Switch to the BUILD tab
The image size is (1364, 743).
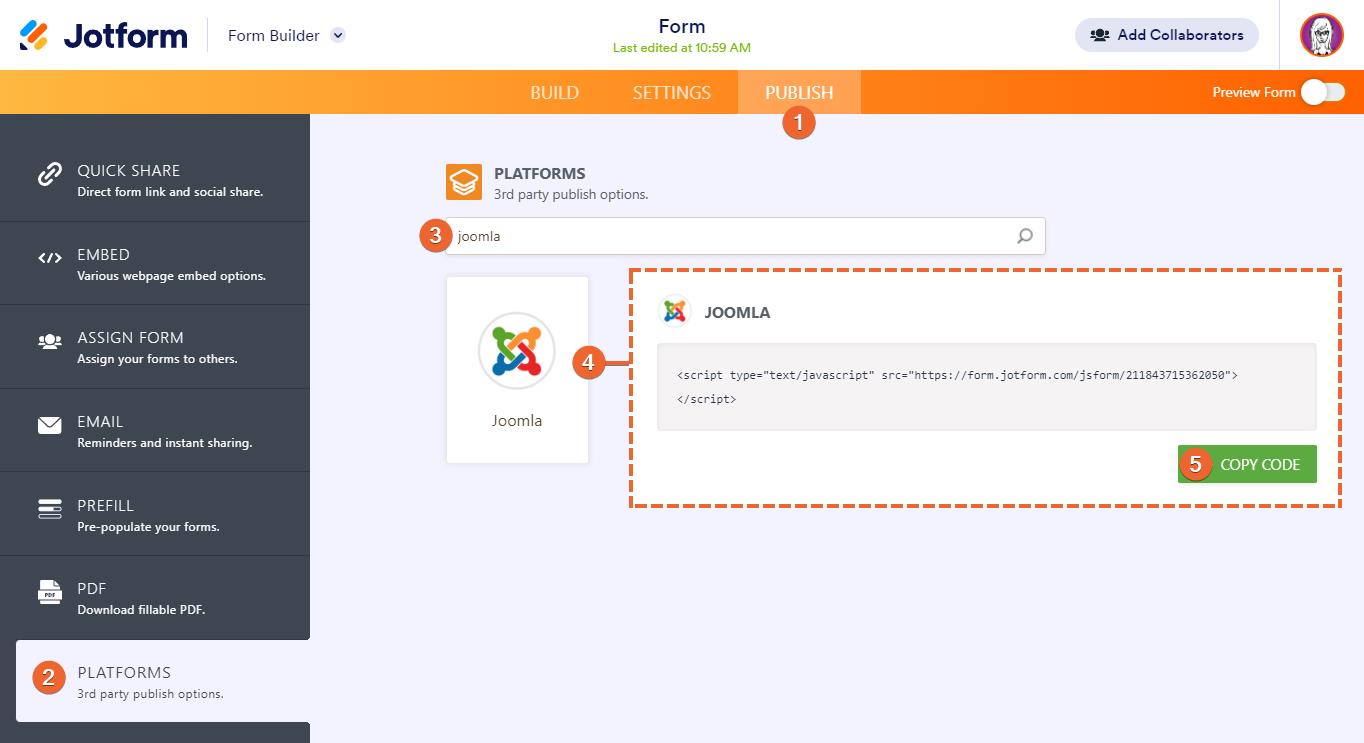click(x=554, y=92)
